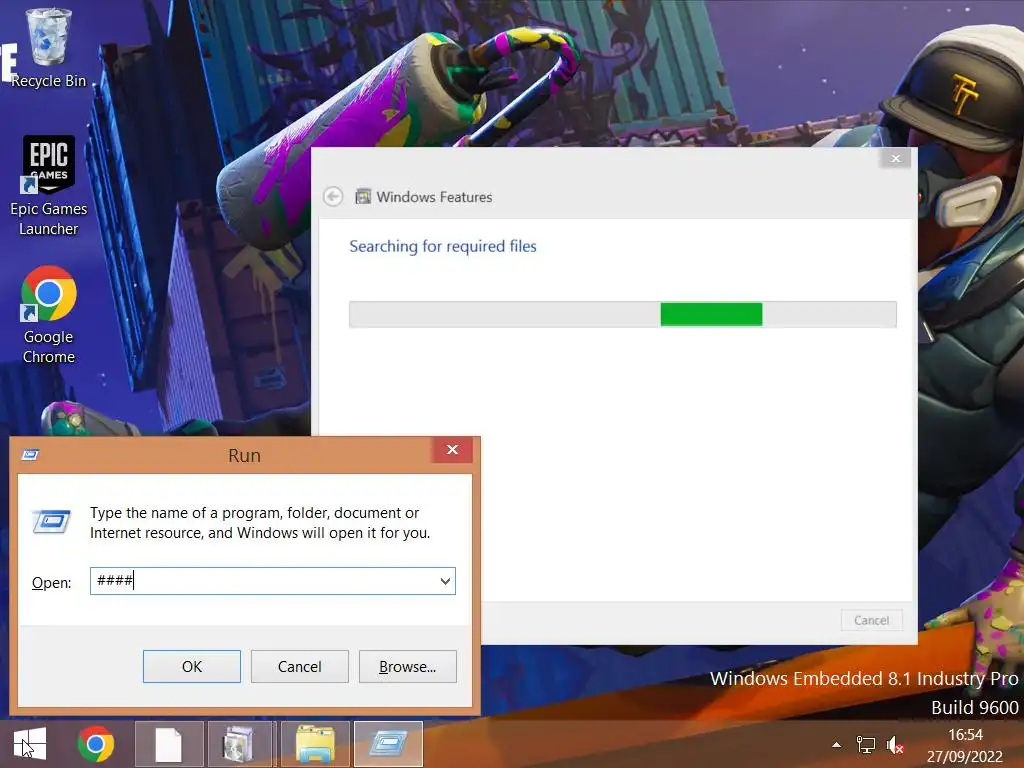Show hidden system tray icons

coord(837,744)
